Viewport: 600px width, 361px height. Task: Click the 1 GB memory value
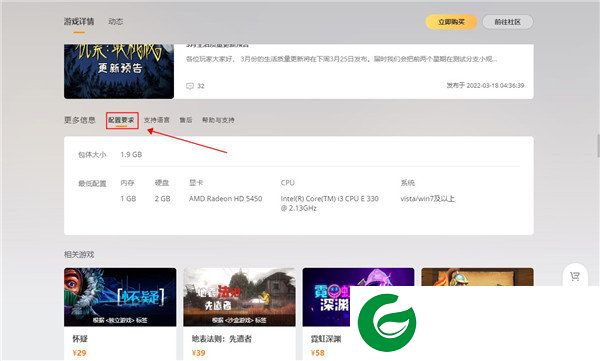(128, 199)
